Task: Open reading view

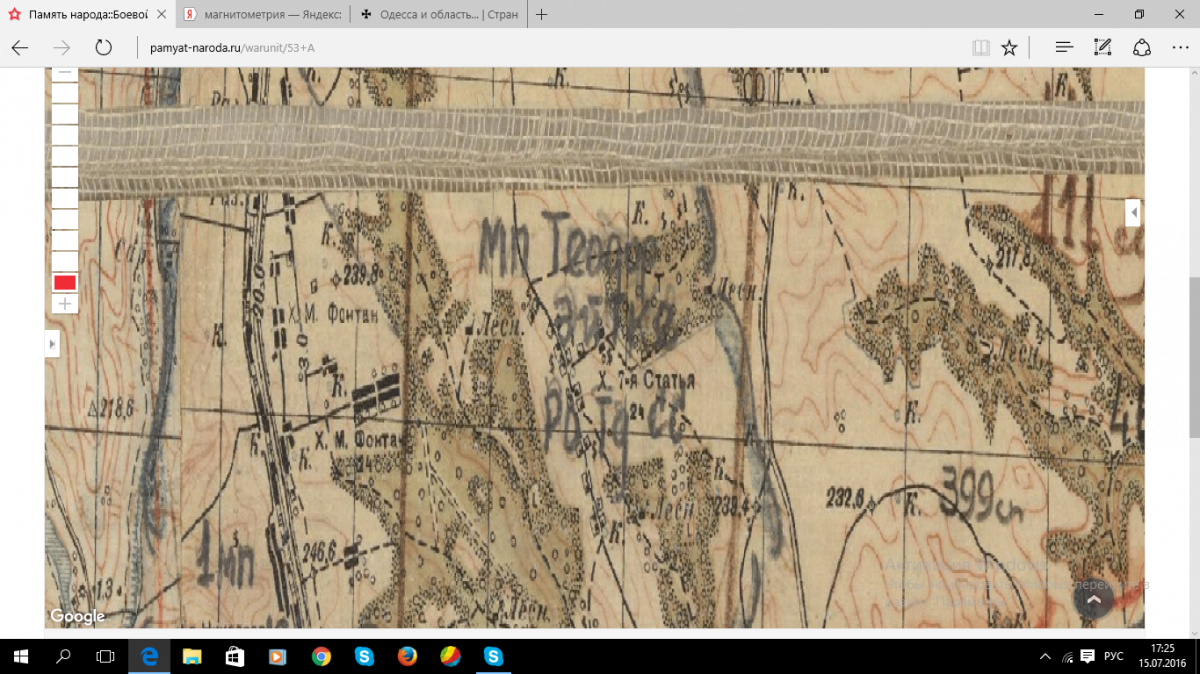Action: coord(980,47)
